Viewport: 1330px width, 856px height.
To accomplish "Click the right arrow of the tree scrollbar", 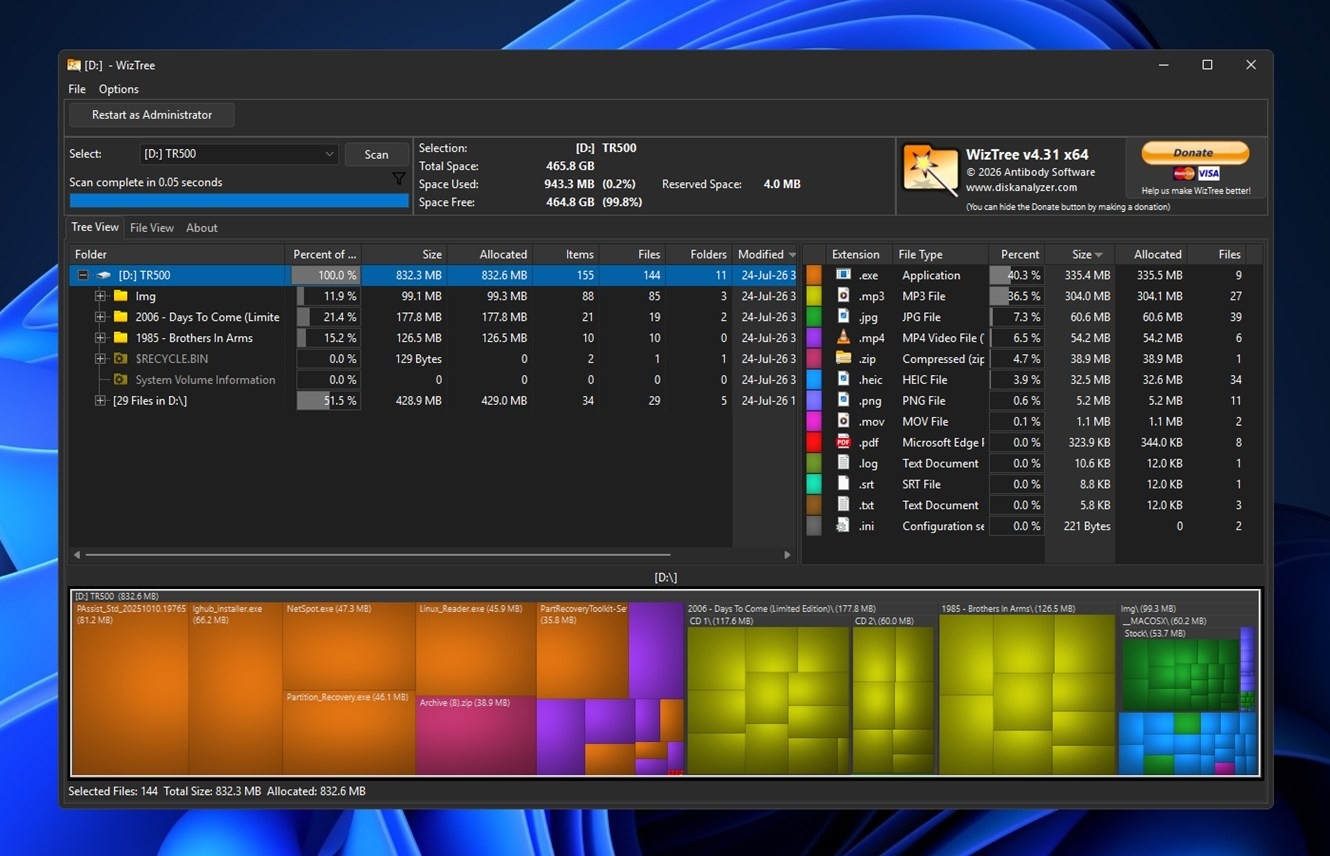I will point(787,554).
